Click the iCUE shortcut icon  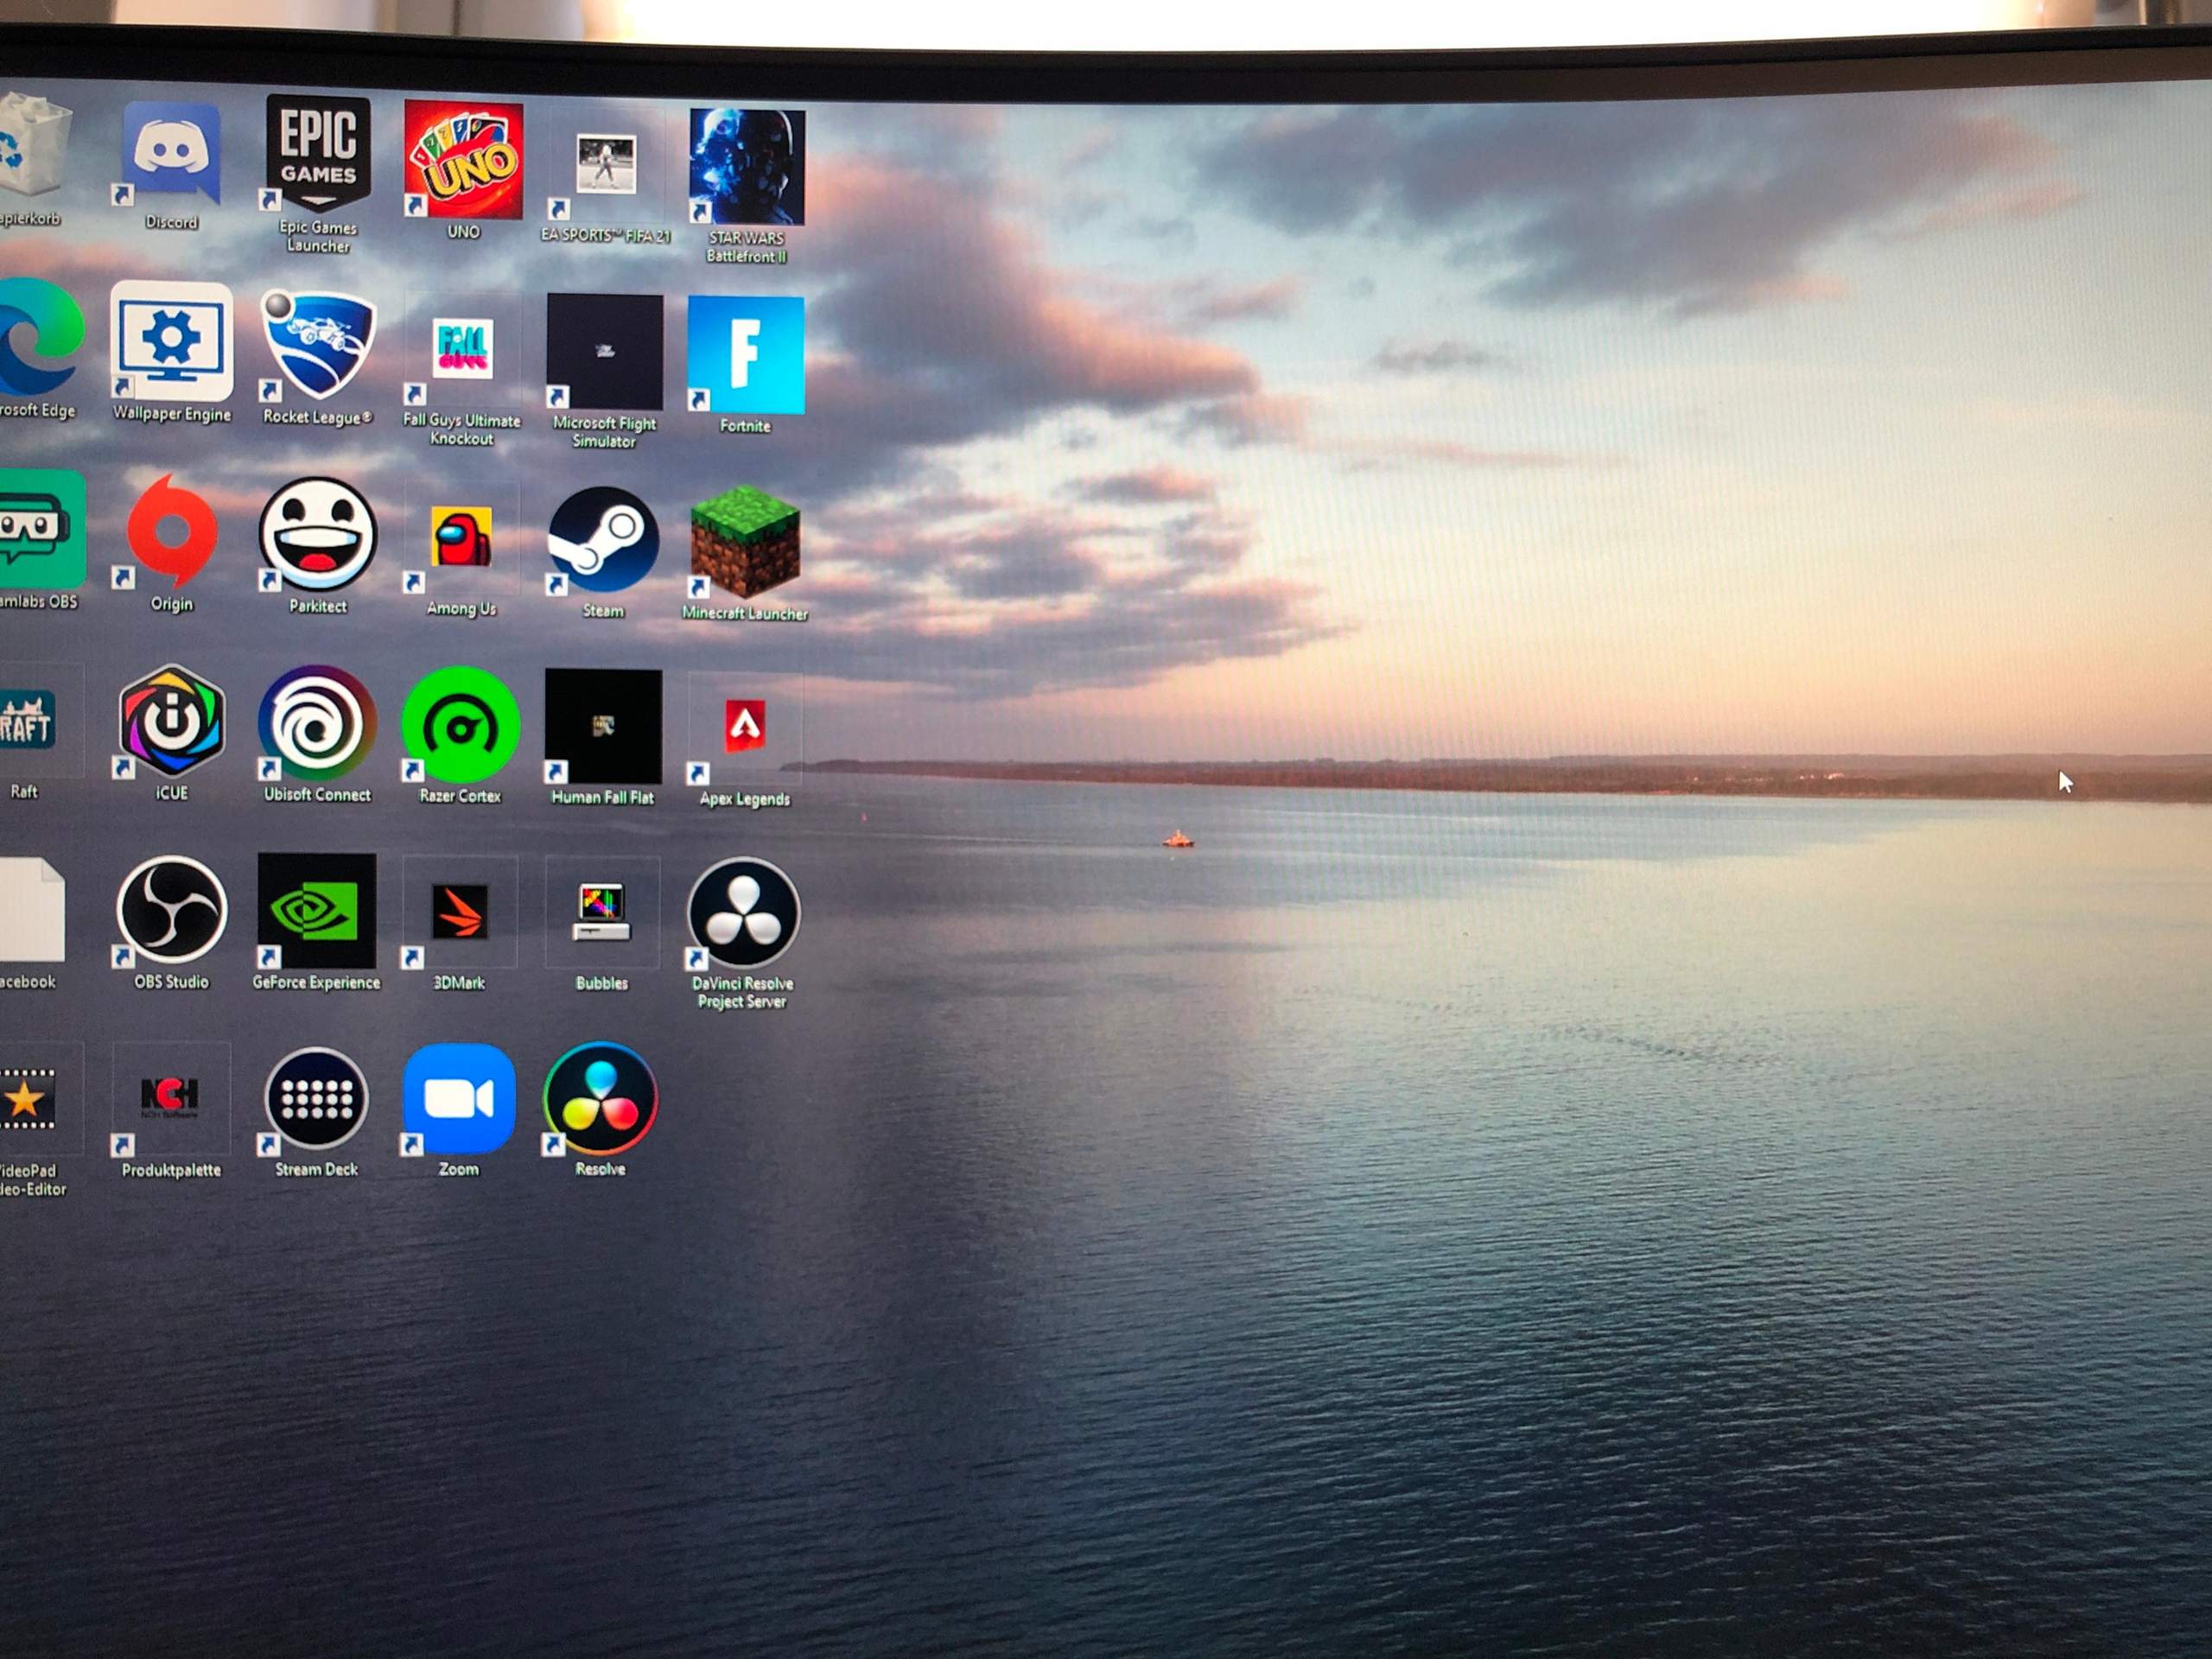171,721
